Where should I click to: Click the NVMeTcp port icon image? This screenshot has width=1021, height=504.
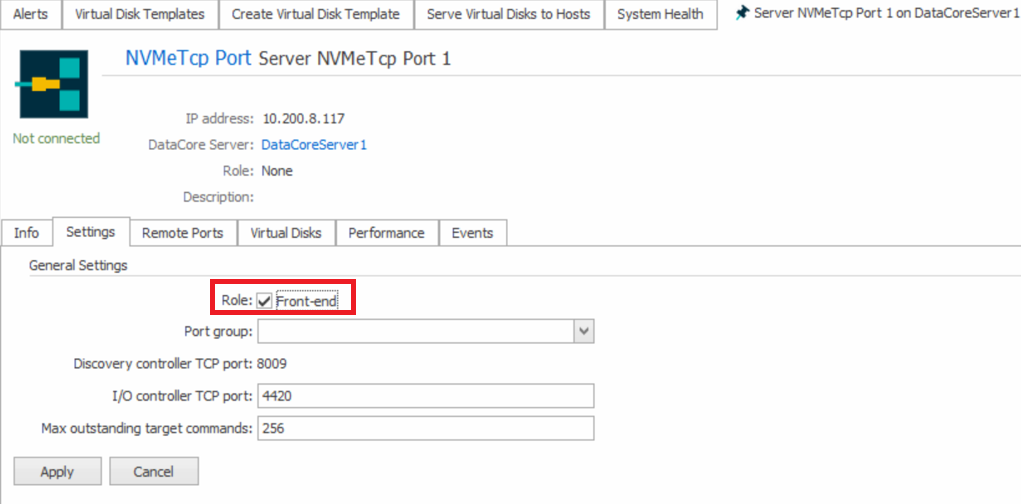55,85
